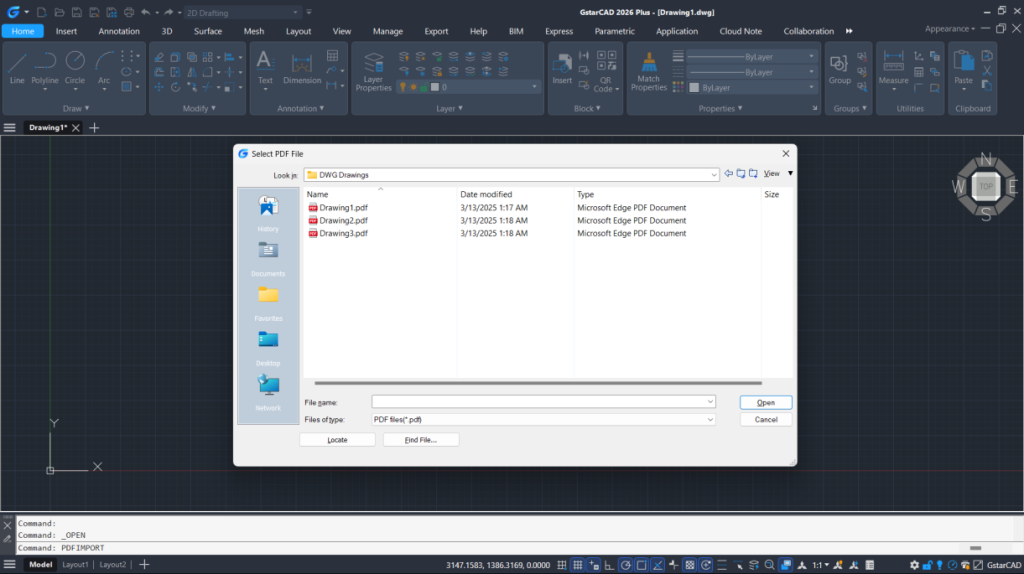The height and width of the screenshot is (574, 1024).
Task: Open Layer Properties manager
Action: [373, 70]
